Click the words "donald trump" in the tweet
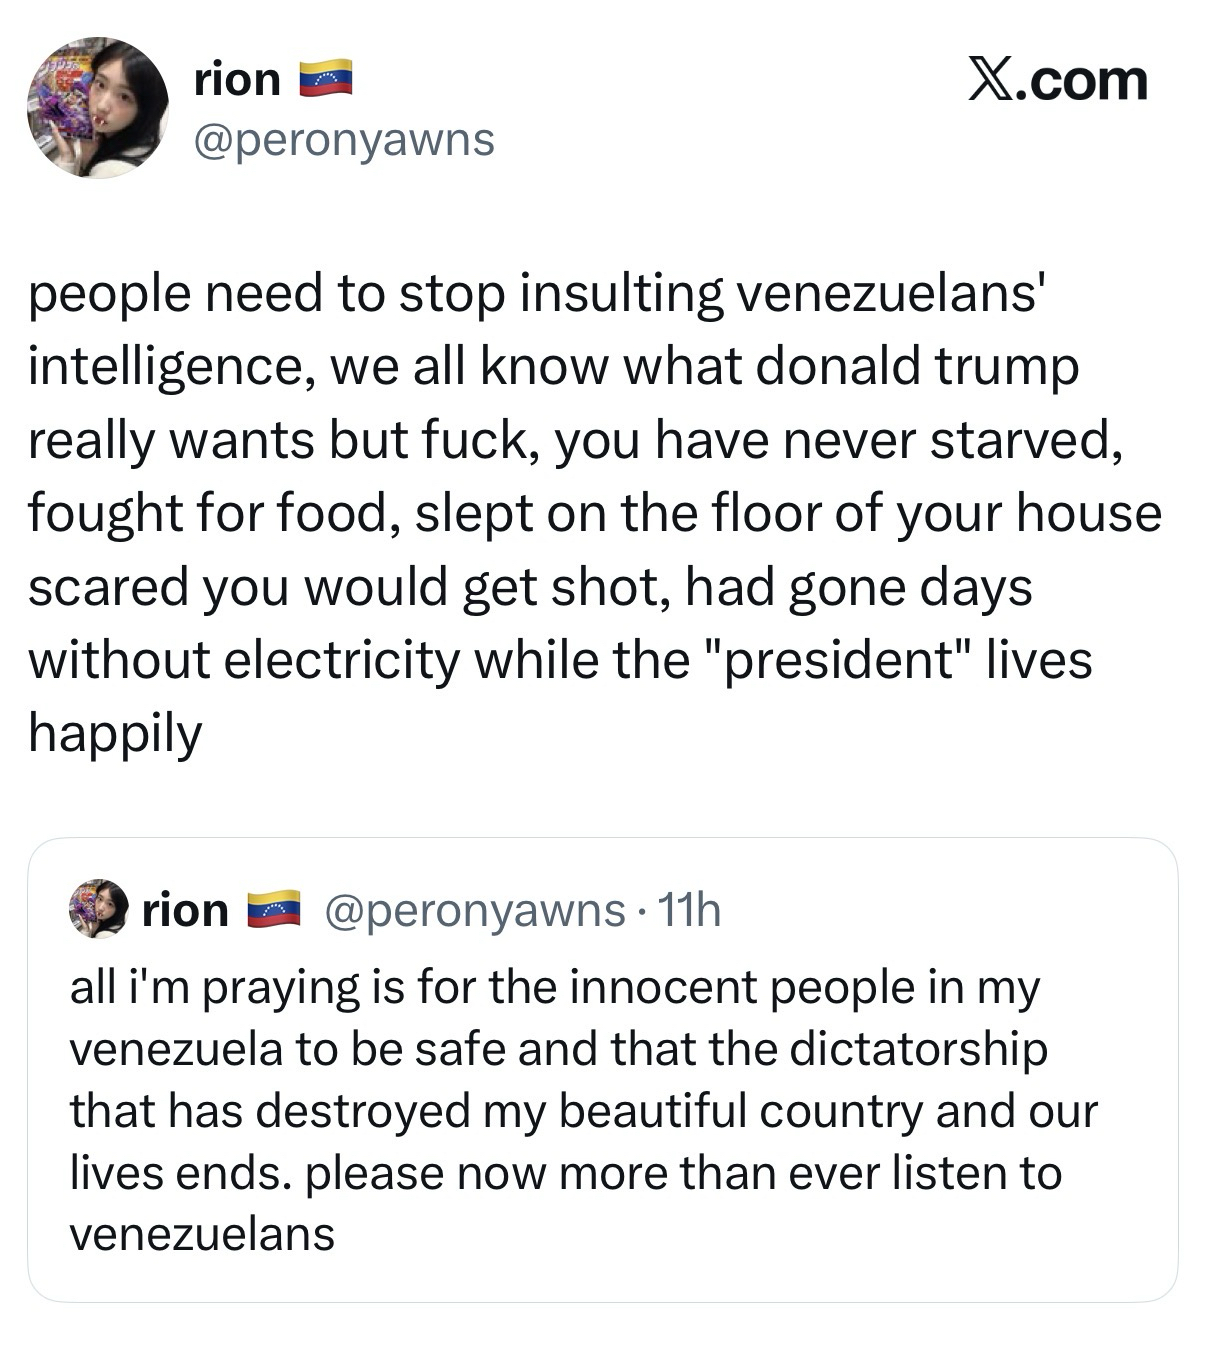The width and height of the screenshot is (1206, 1370). point(917,367)
